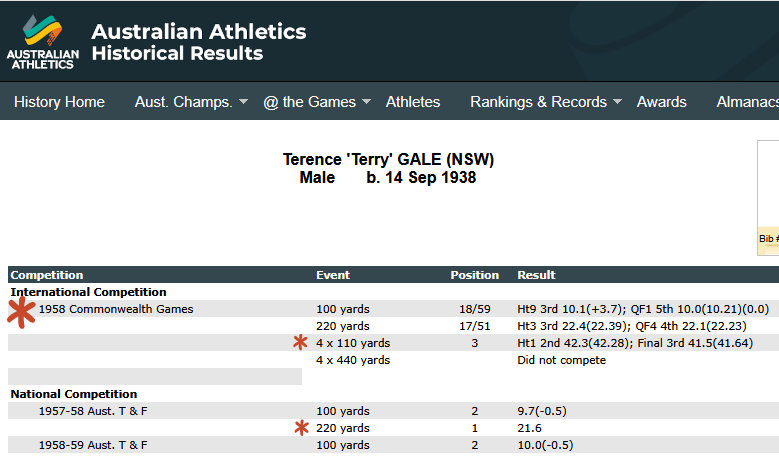
Task: Go to the Awards menu item
Action: tap(662, 102)
